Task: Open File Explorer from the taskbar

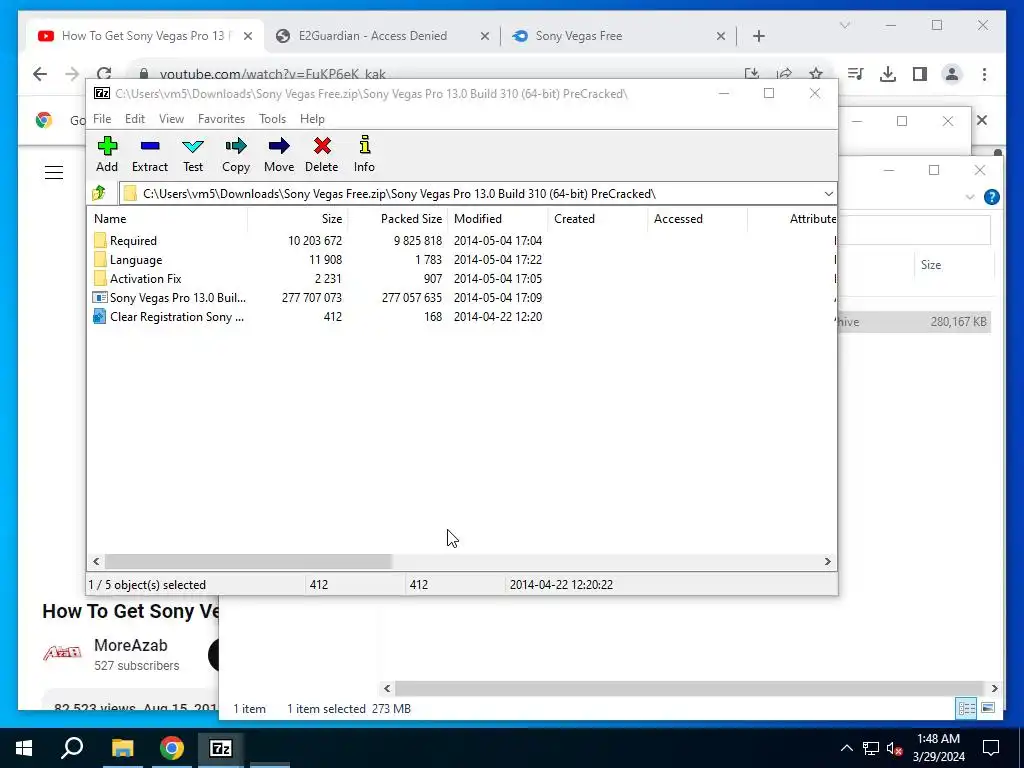Action: (x=122, y=748)
